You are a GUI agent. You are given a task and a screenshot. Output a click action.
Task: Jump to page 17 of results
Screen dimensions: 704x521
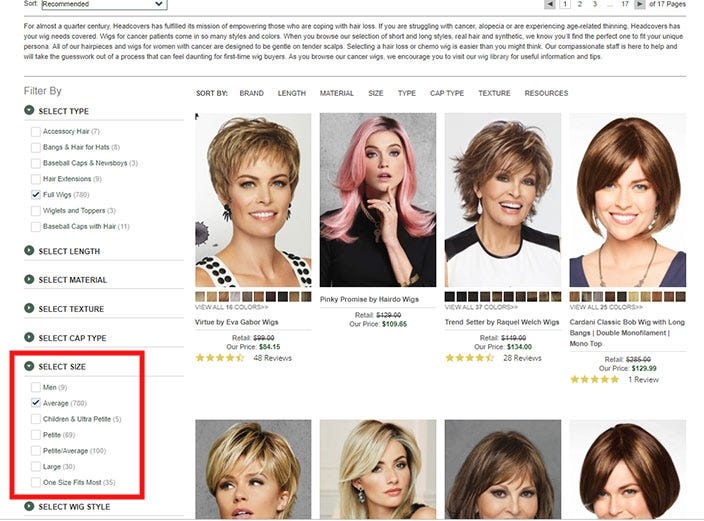coord(625,4)
